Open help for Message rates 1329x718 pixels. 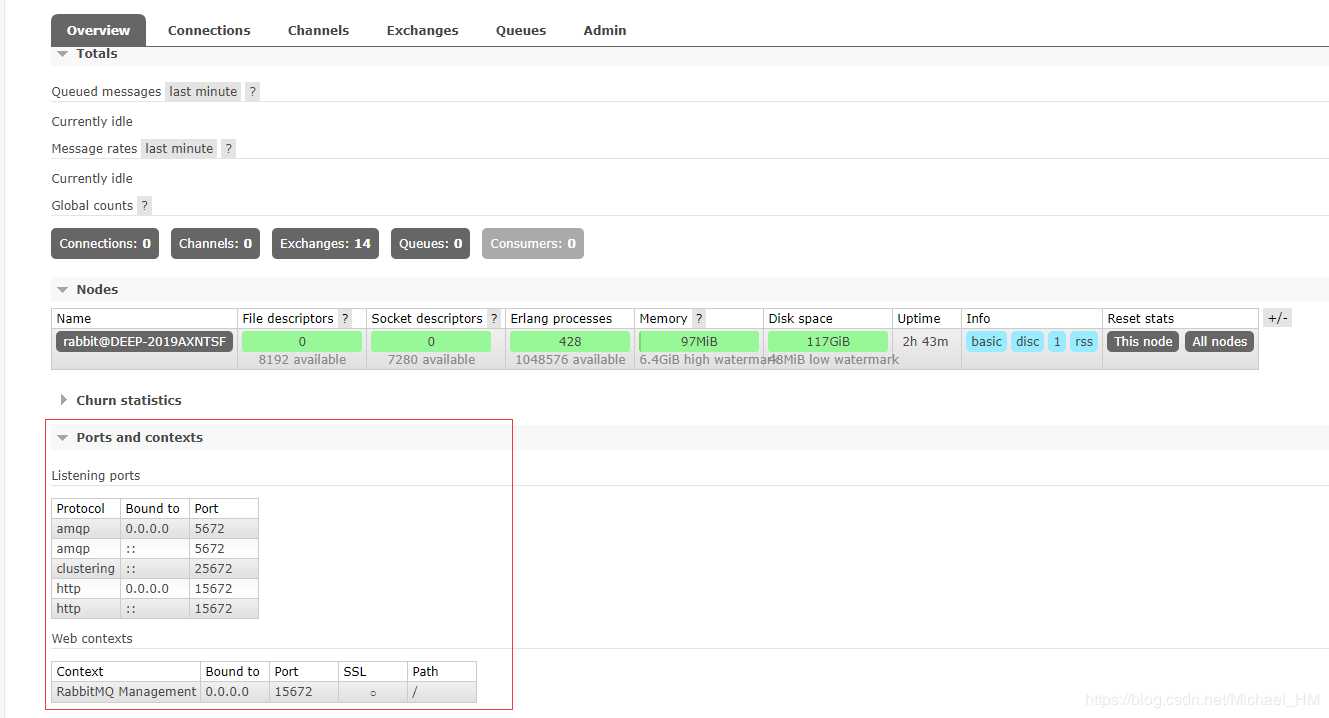coord(228,148)
